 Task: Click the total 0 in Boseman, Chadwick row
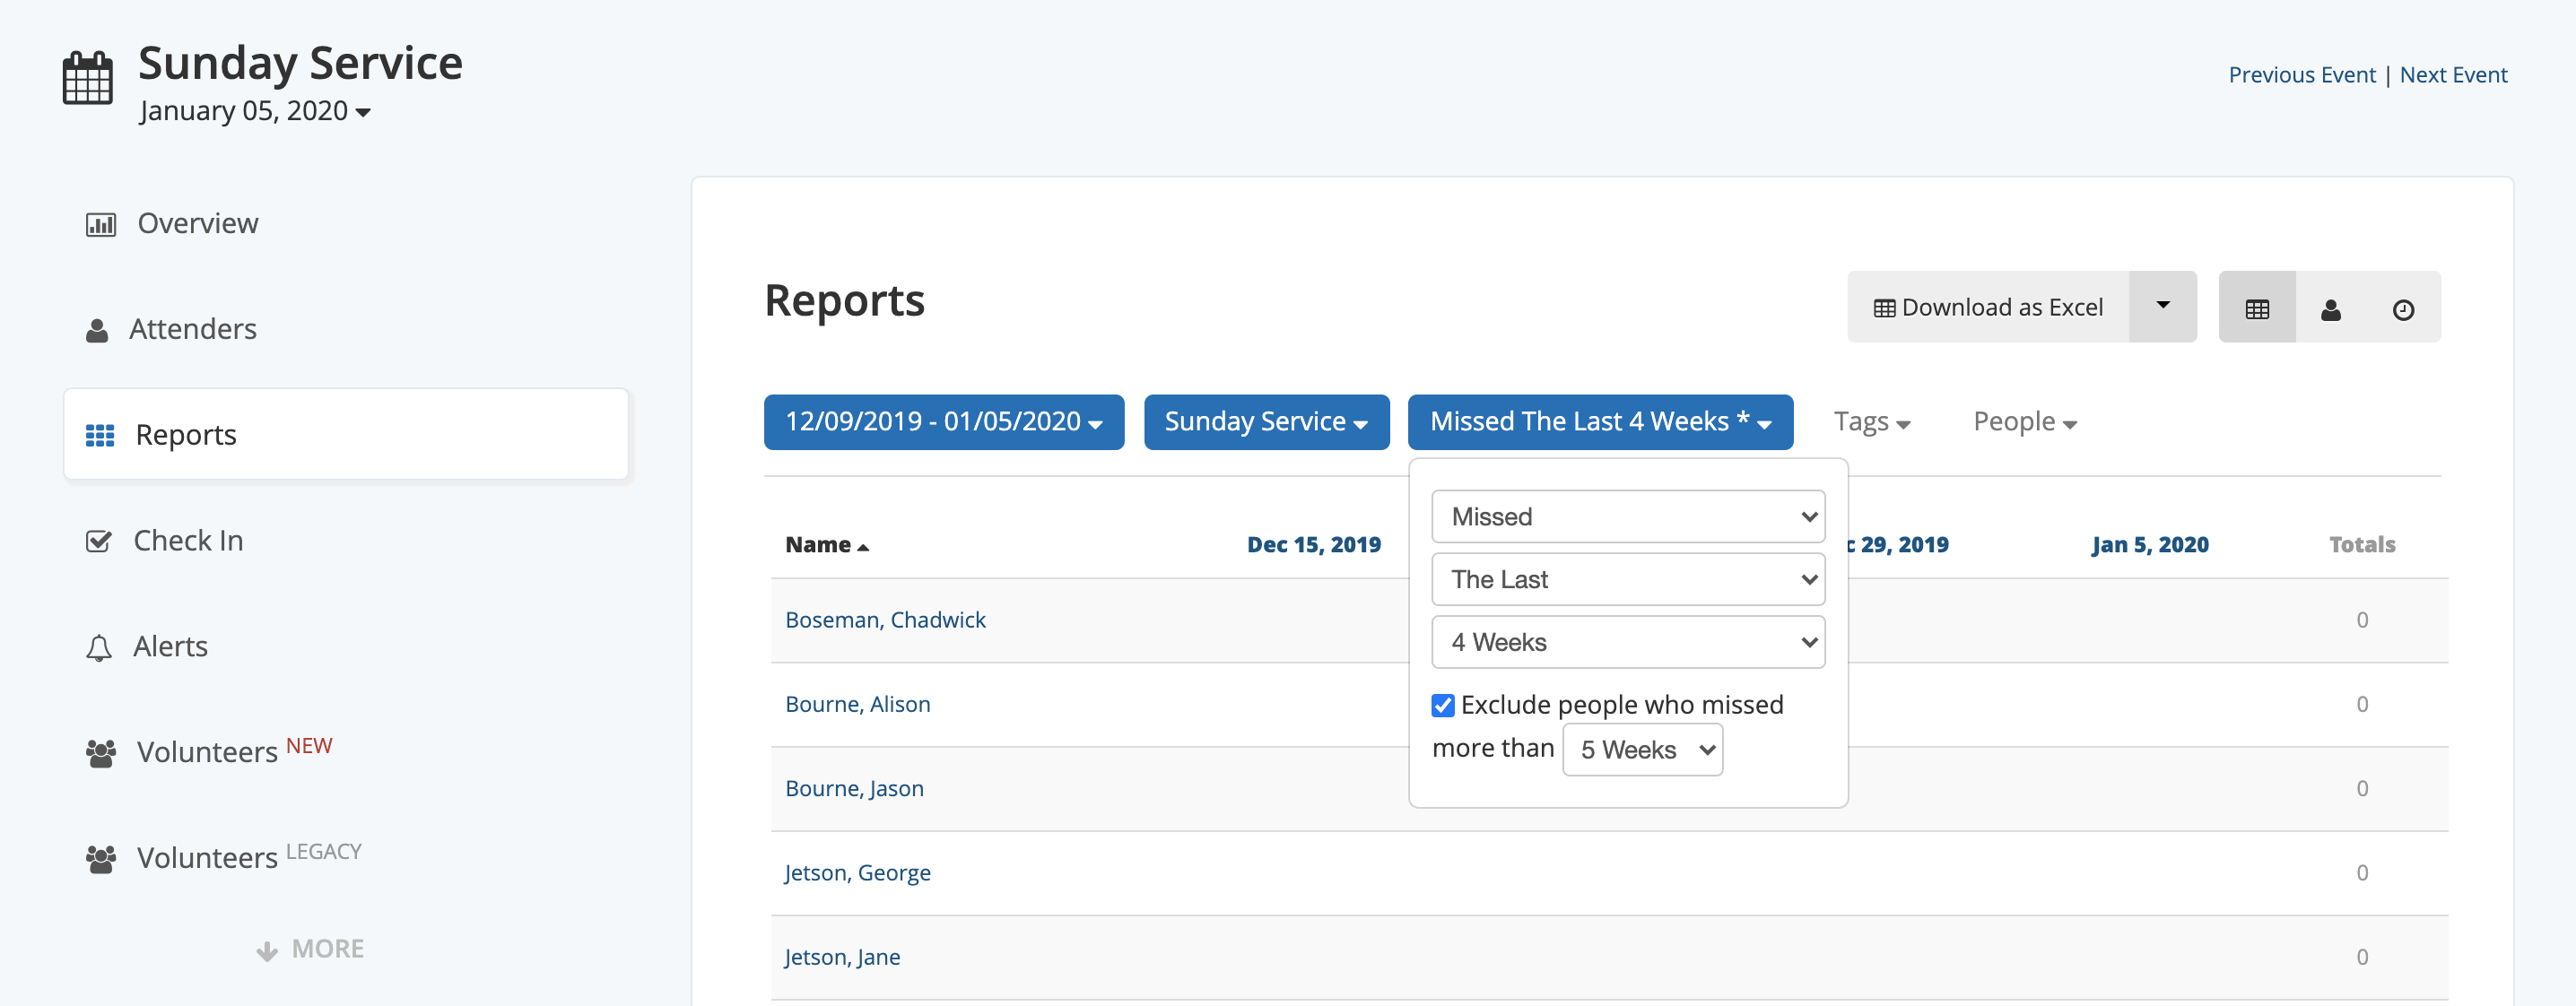click(x=2362, y=621)
